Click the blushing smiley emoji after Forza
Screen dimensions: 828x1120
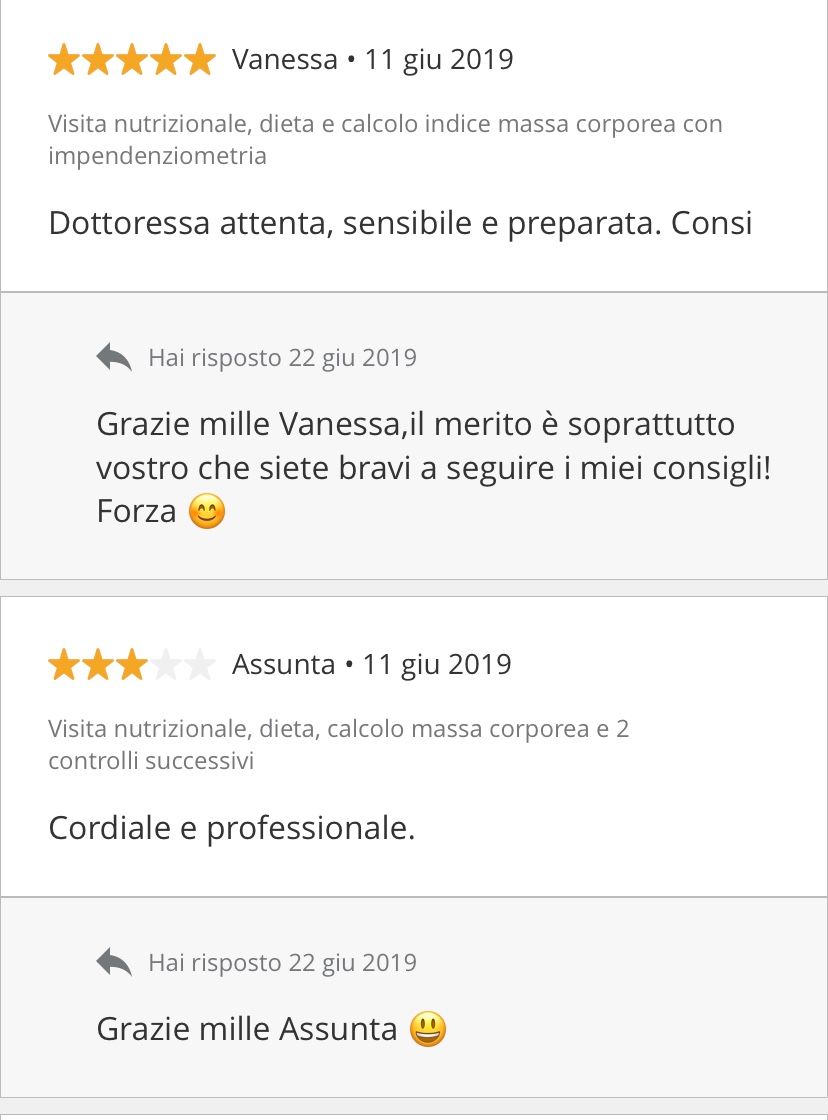click(207, 512)
